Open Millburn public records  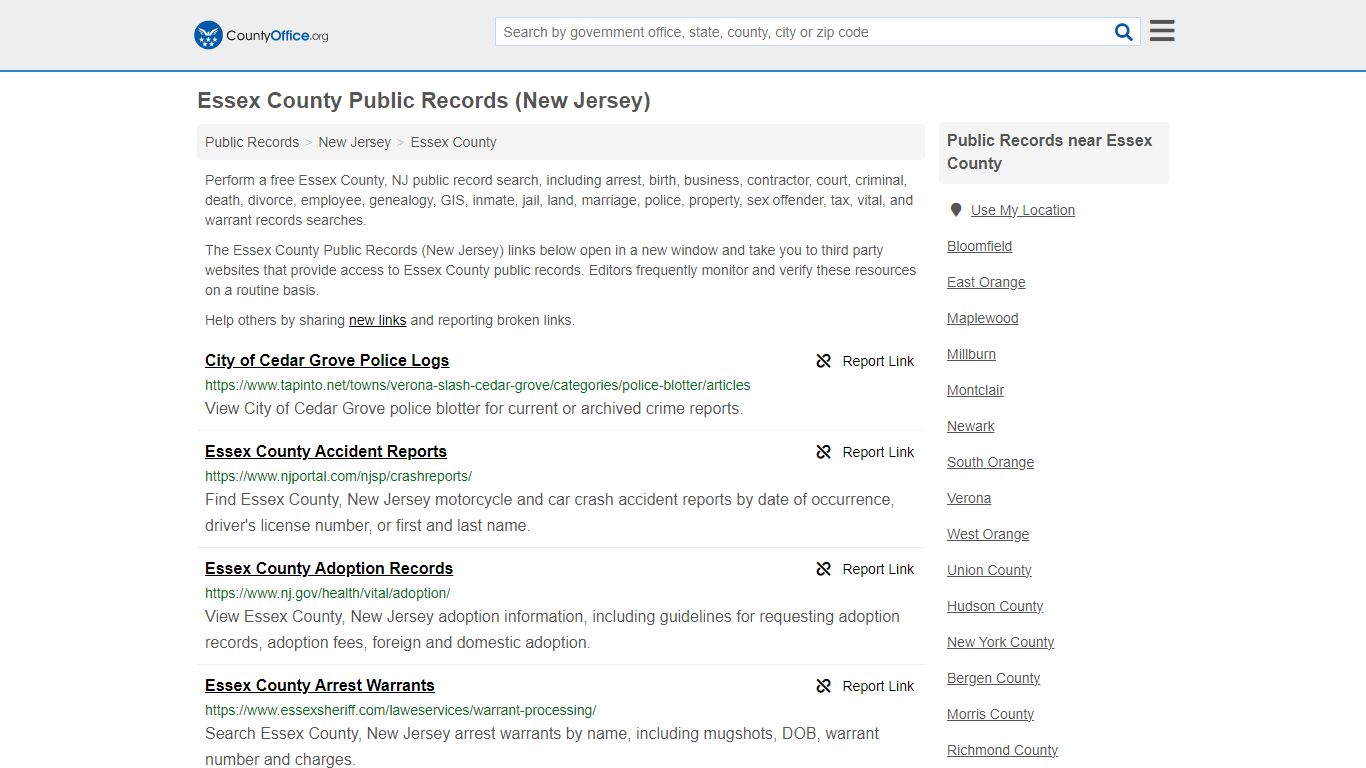click(x=971, y=354)
